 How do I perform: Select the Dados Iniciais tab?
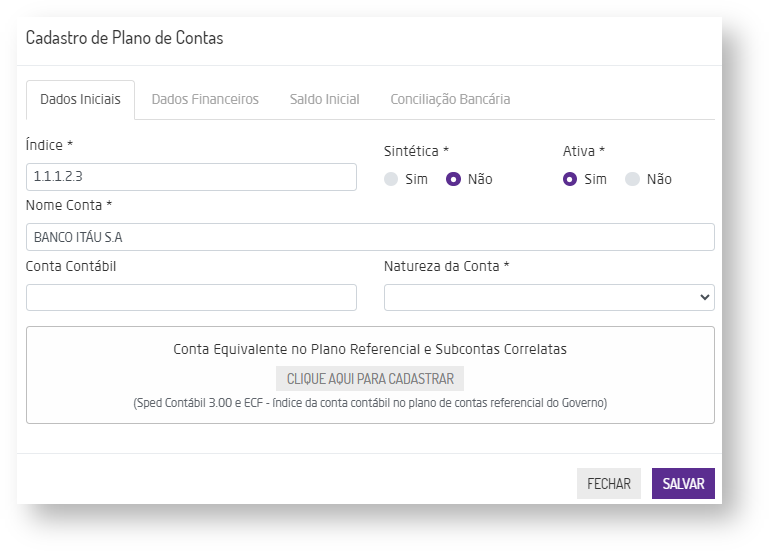click(80, 99)
